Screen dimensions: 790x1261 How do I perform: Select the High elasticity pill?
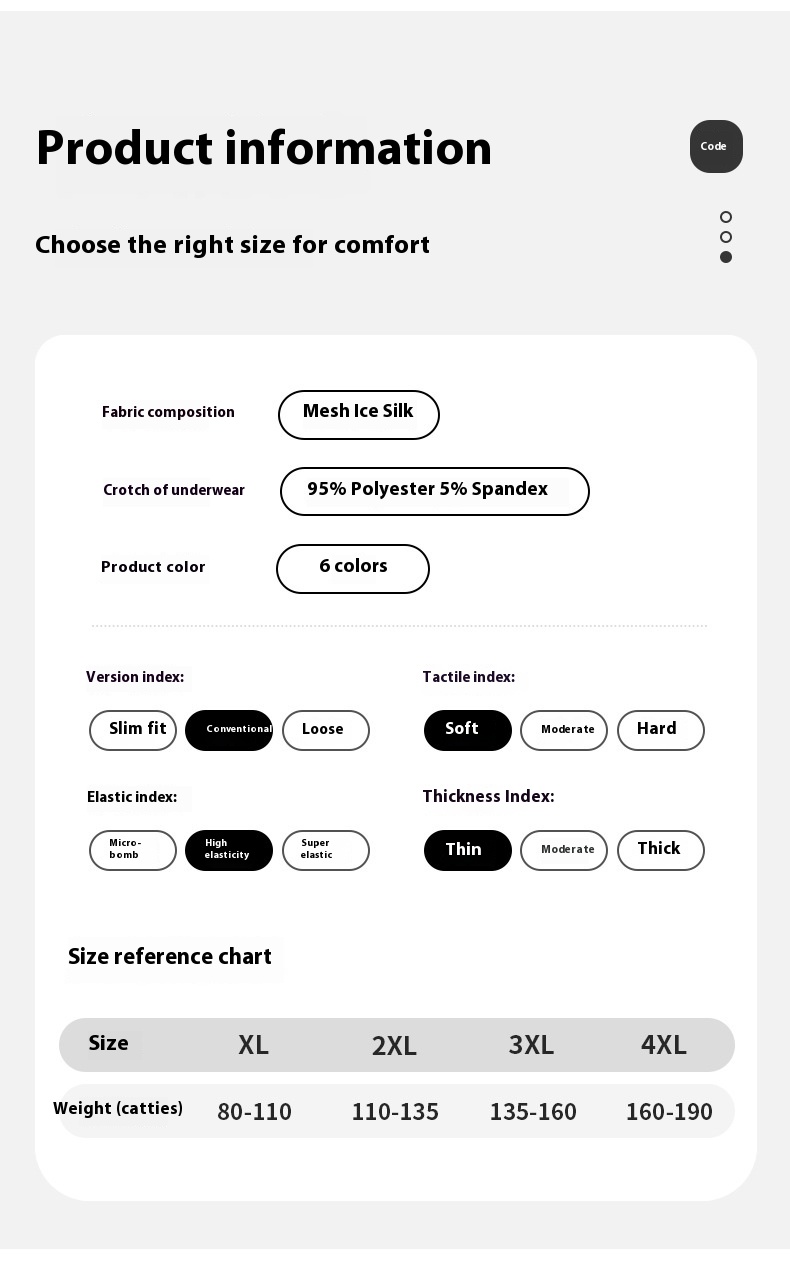(229, 850)
